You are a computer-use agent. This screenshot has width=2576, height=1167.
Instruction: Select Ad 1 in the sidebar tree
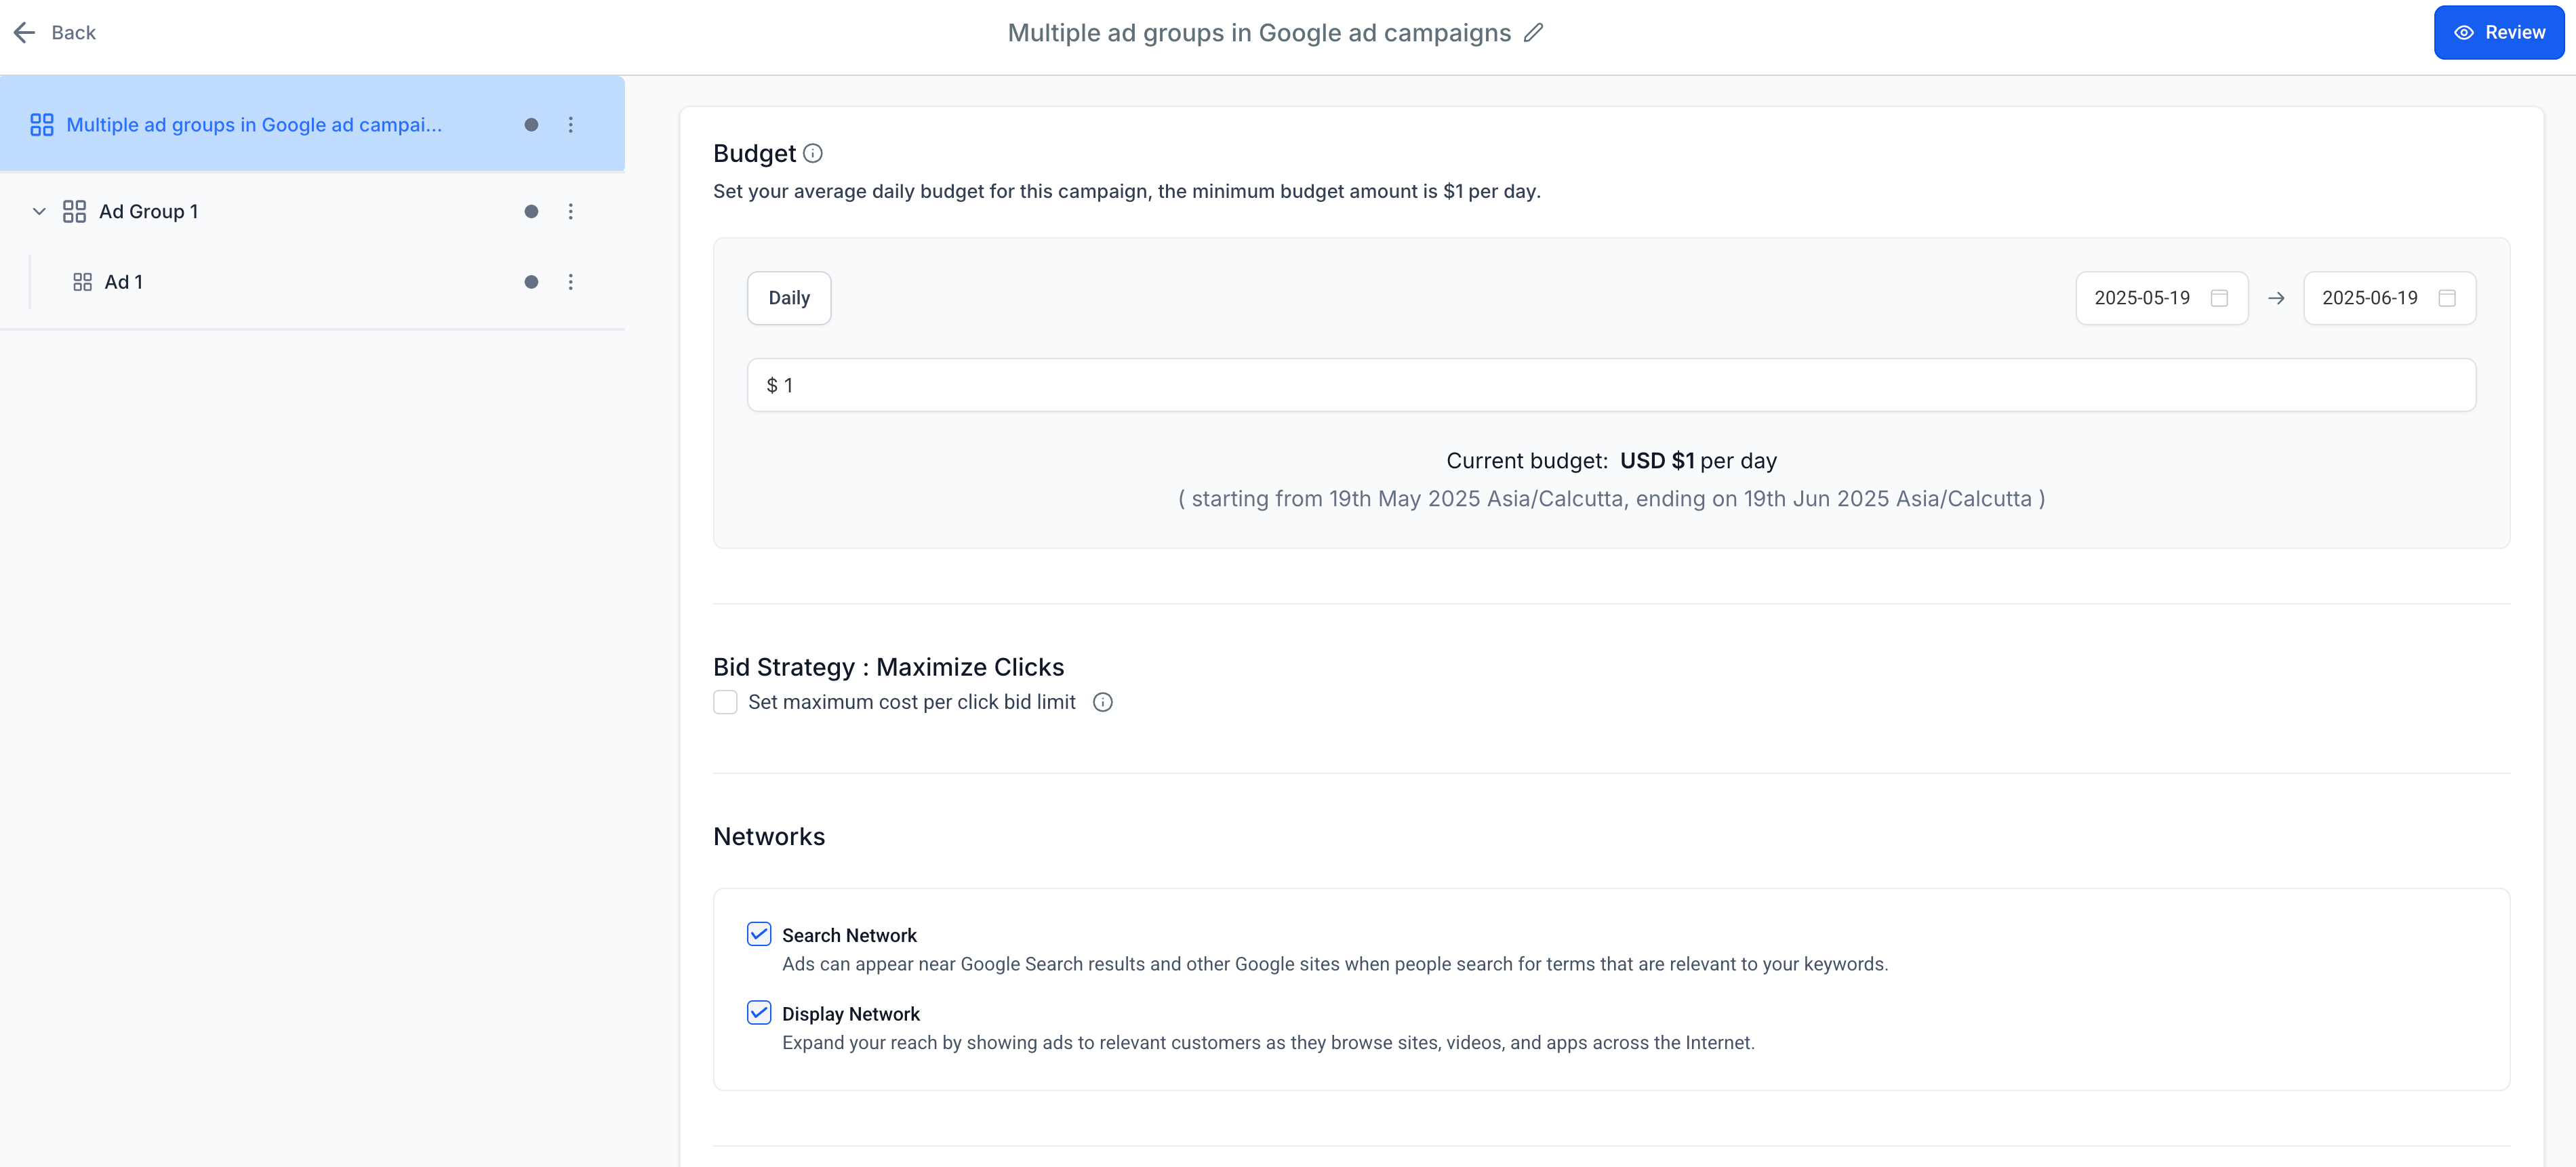(124, 282)
